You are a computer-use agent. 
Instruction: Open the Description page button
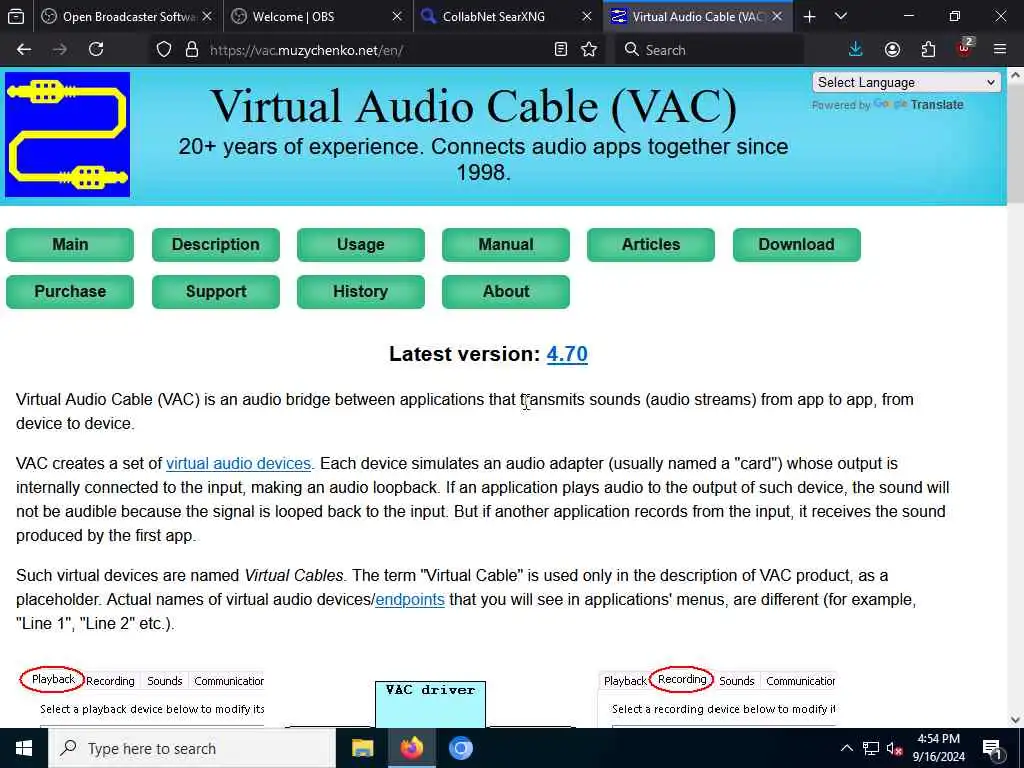[216, 244]
